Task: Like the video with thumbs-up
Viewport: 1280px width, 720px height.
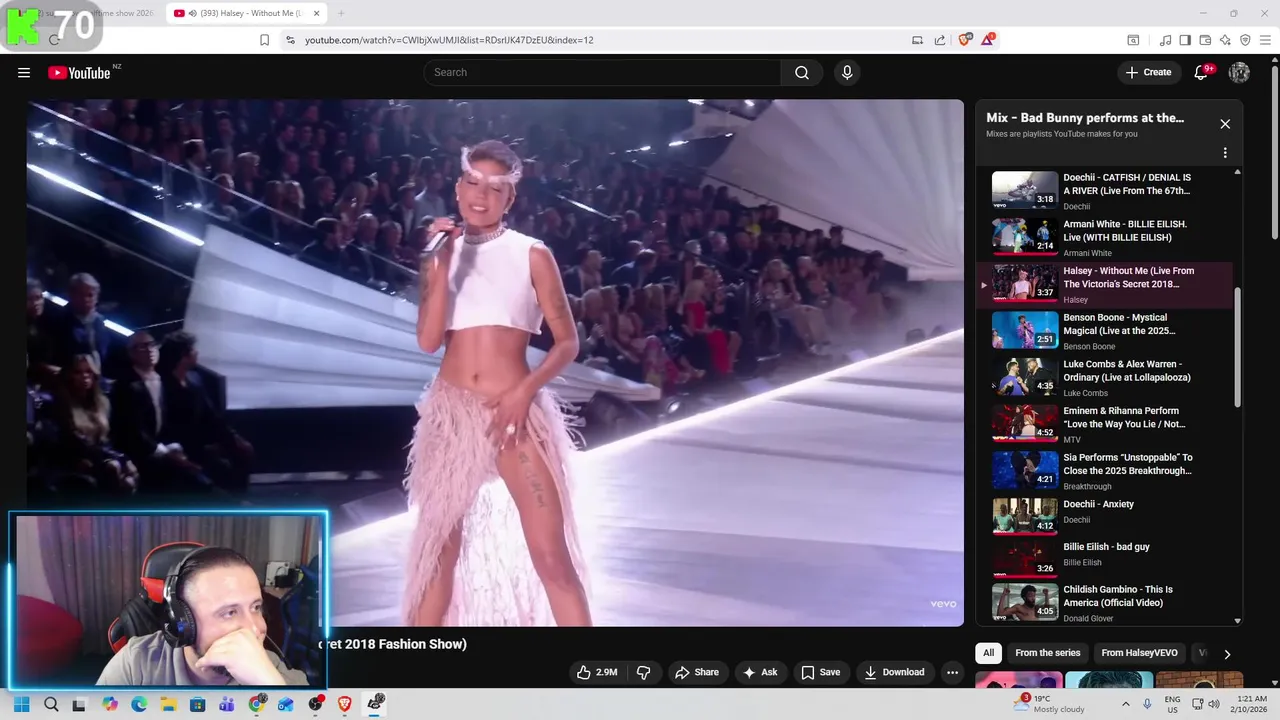Action: [x=597, y=672]
